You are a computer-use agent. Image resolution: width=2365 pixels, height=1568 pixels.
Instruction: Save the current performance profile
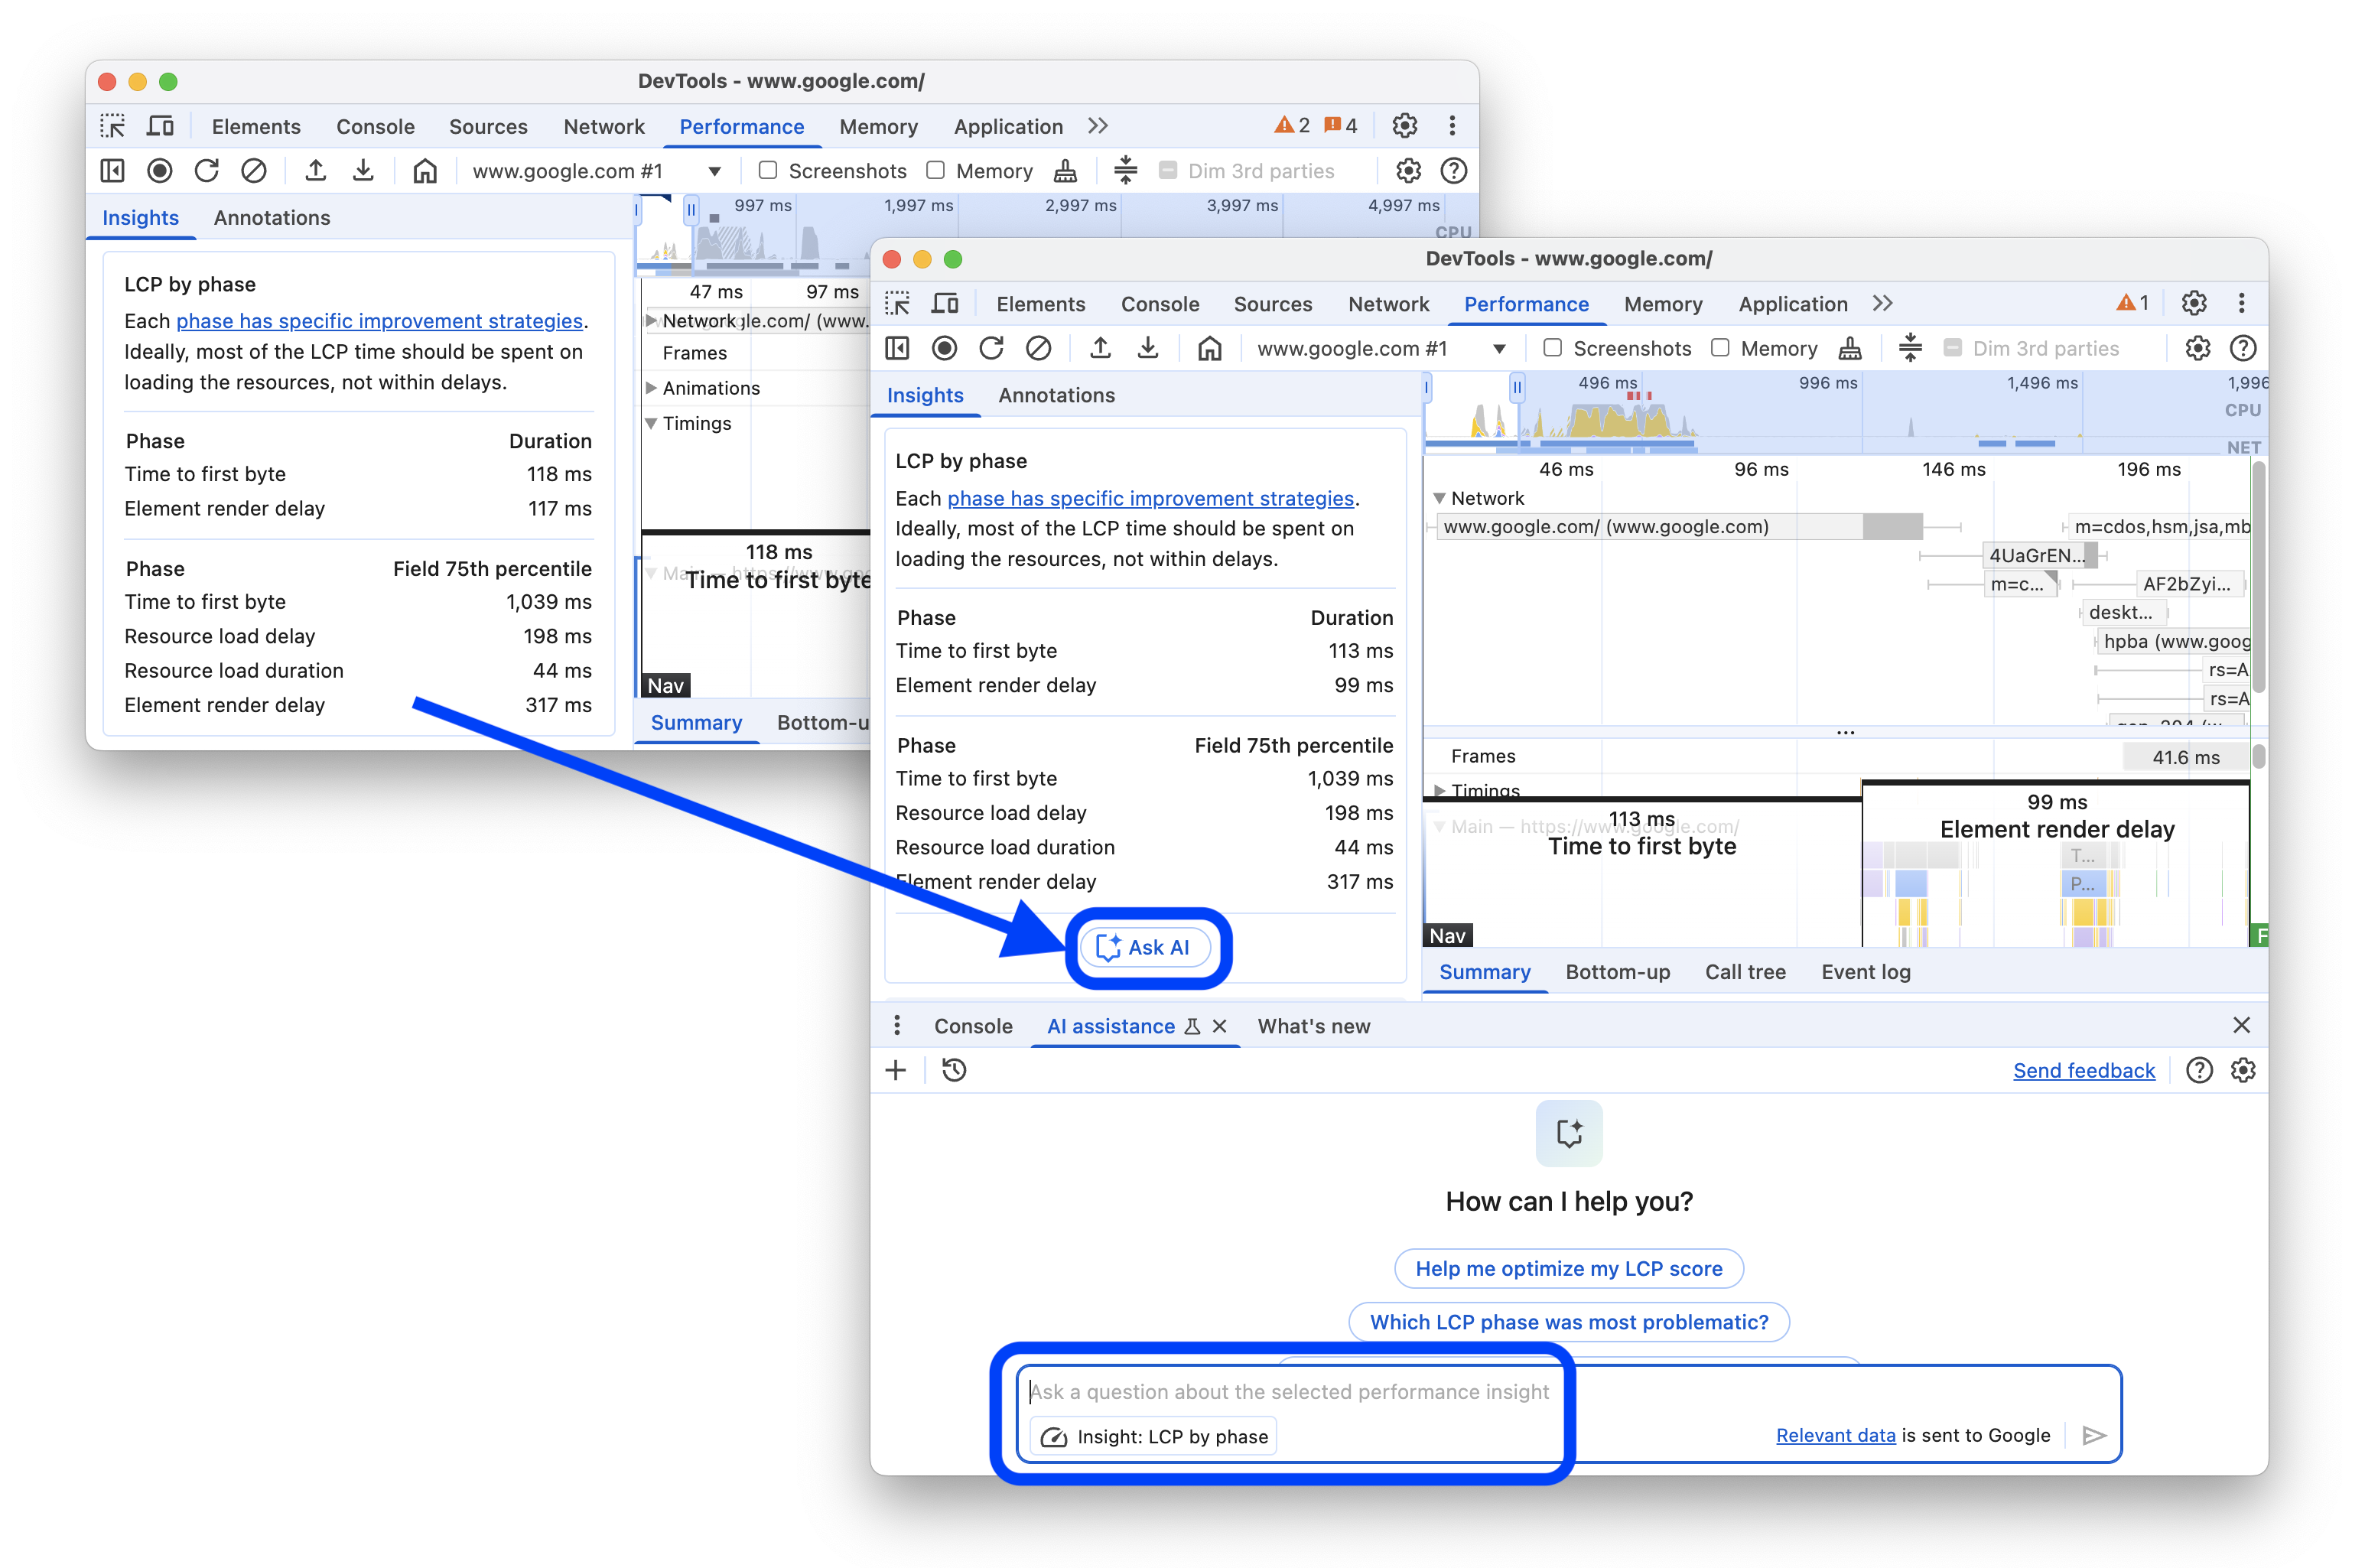[1148, 348]
